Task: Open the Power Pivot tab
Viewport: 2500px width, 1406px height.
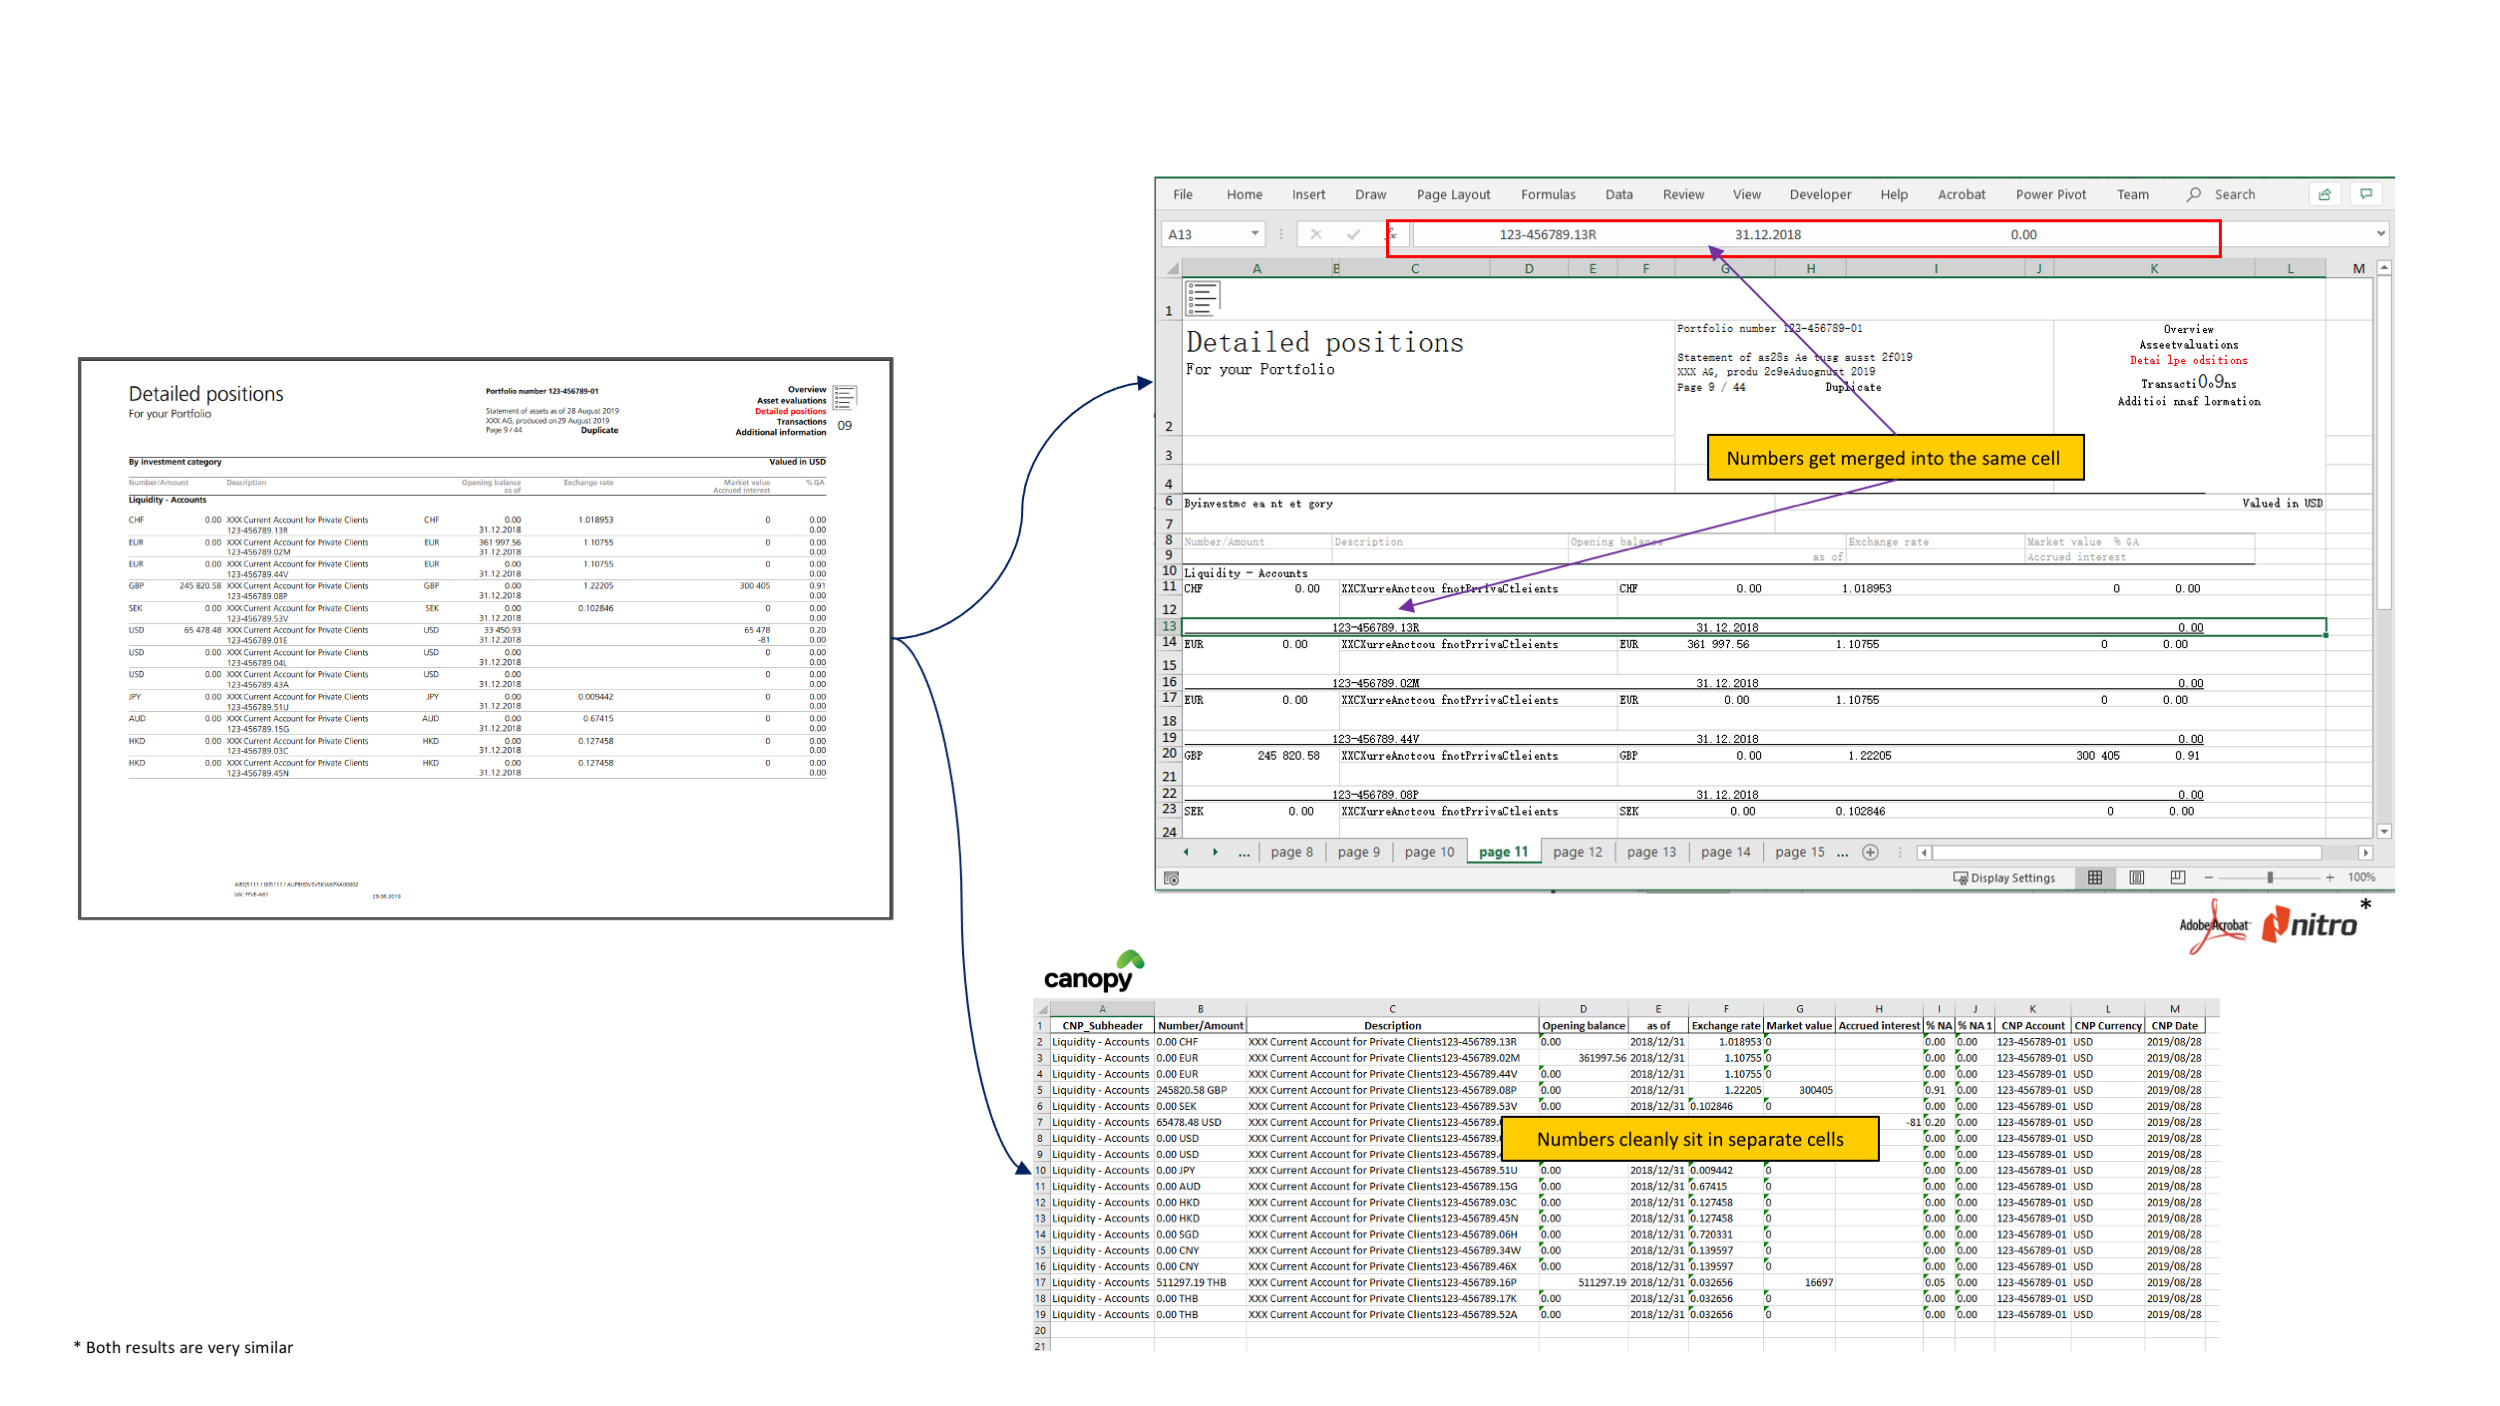Action: tap(2051, 195)
